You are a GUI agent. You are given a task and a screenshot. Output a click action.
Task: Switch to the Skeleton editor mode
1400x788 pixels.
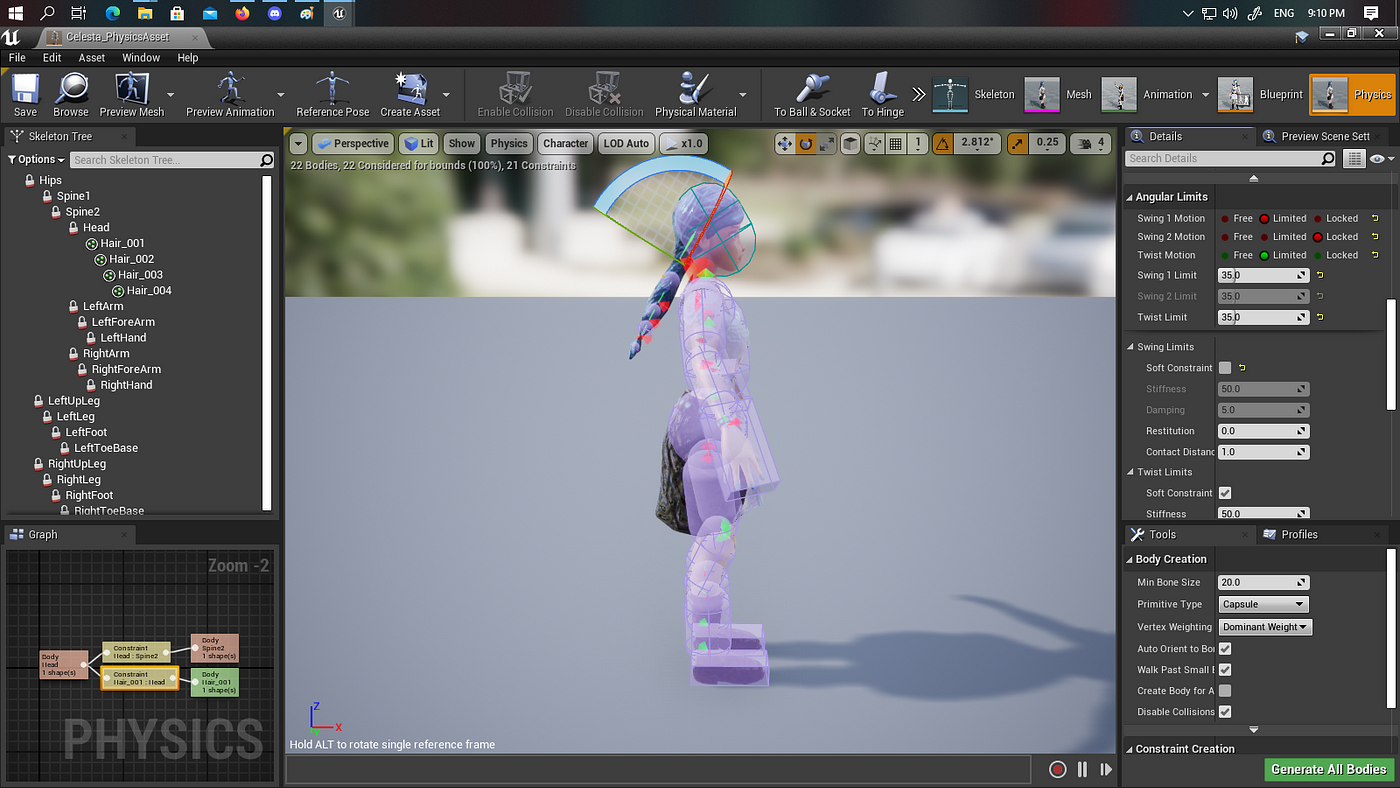coord(973,95)
